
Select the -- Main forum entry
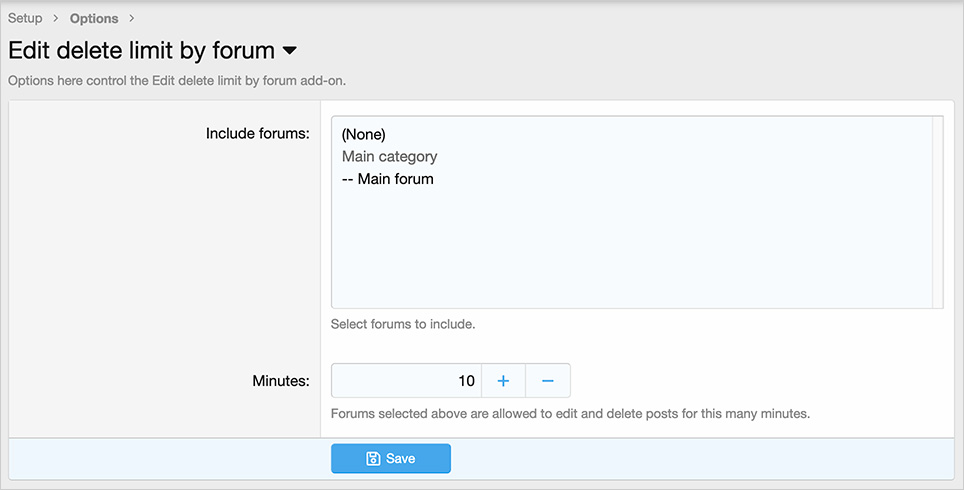point(387,179)
